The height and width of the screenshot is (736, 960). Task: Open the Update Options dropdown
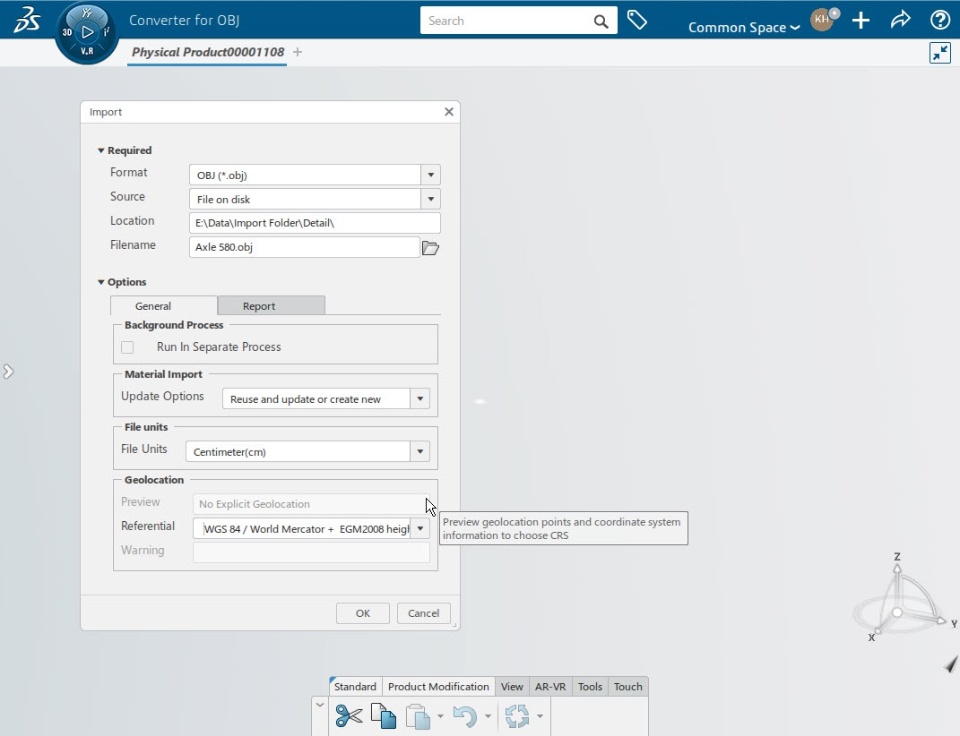[x=420, y=399]
